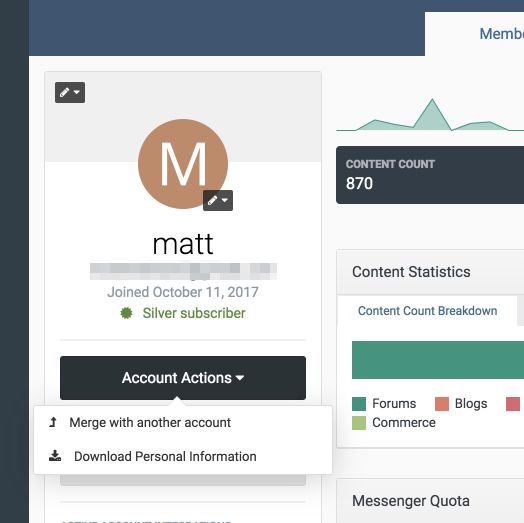Image resolution: width=524 pixels, height=523 pixels.
Task: Click the Silver subscriber group link
Action: click(194, 313)
